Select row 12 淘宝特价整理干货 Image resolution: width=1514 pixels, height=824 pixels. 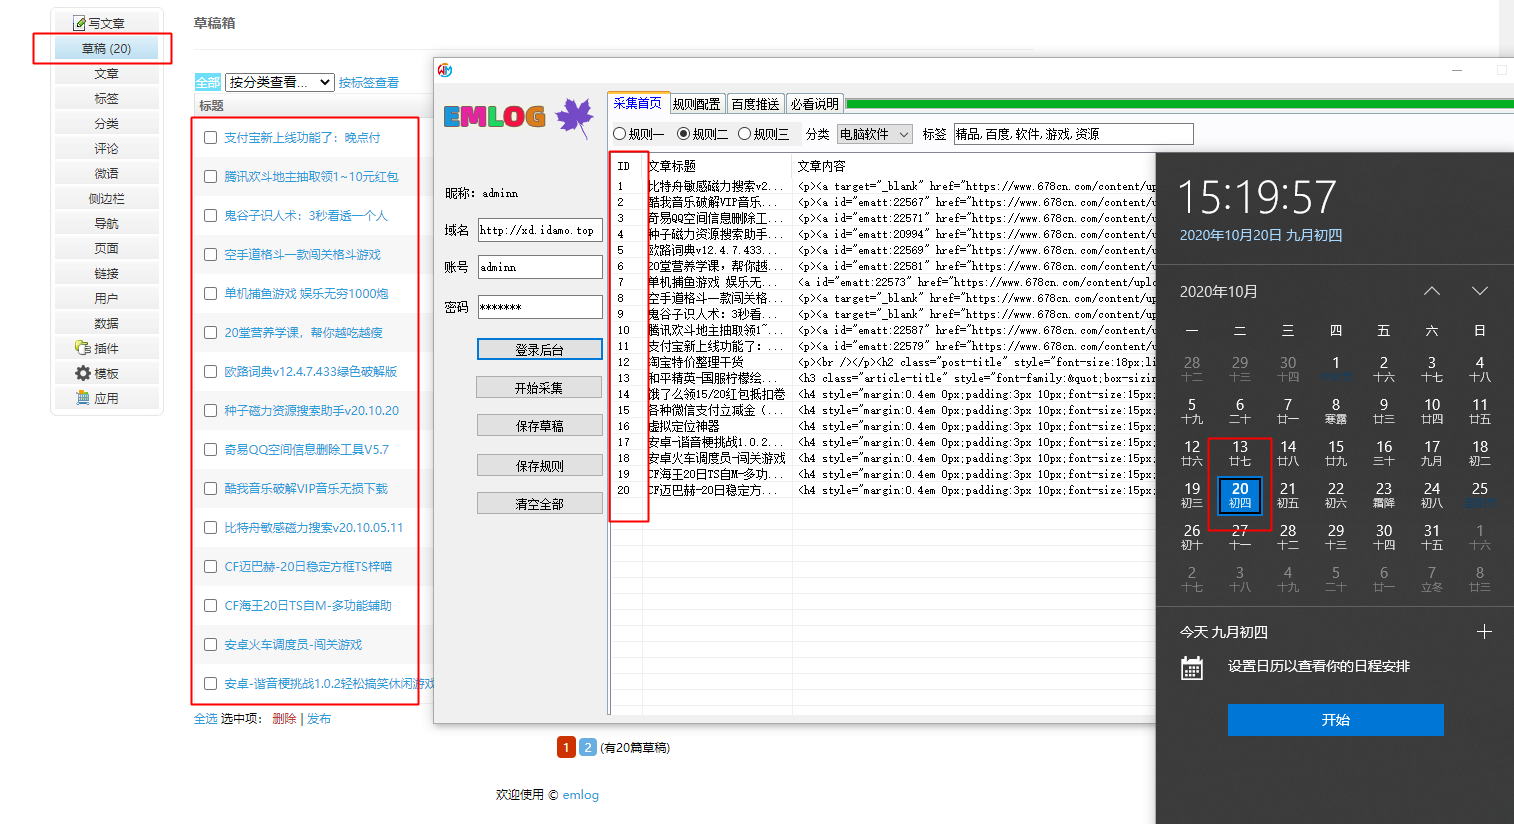point(883,362)
